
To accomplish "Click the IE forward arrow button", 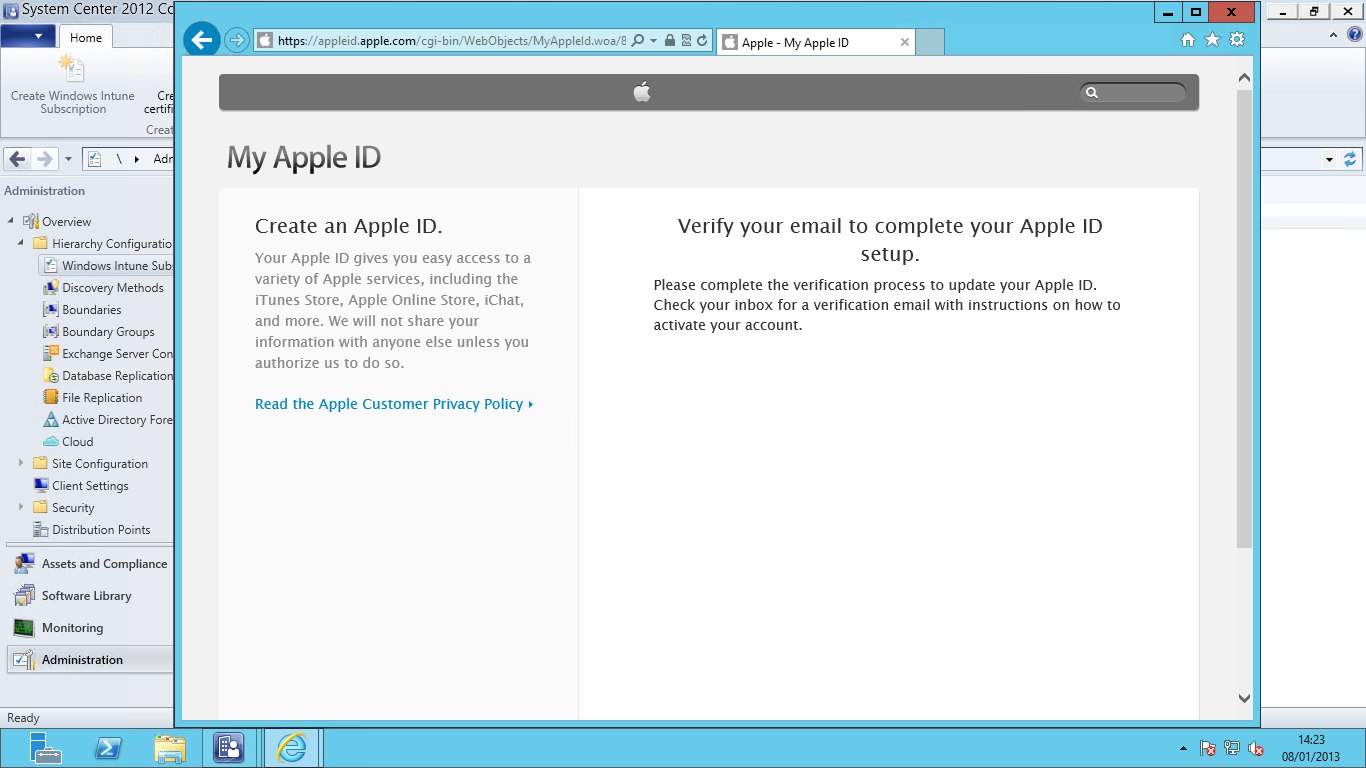I will pyautogui.click(x=236, y=40).
